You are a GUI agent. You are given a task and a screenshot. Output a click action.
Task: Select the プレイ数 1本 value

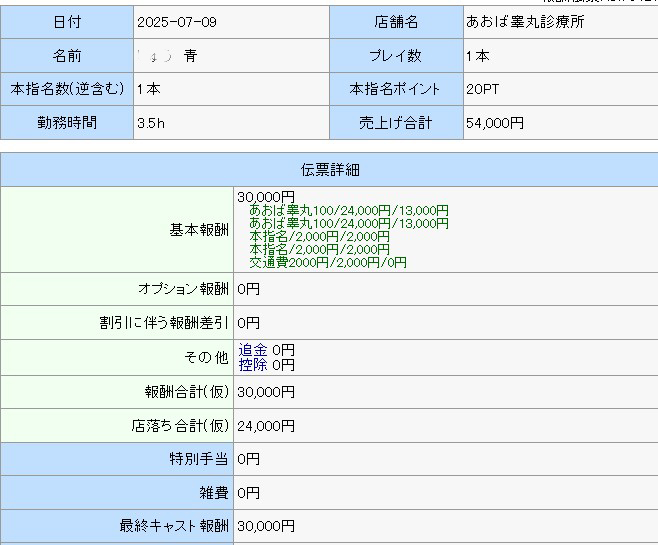[478, 55]
